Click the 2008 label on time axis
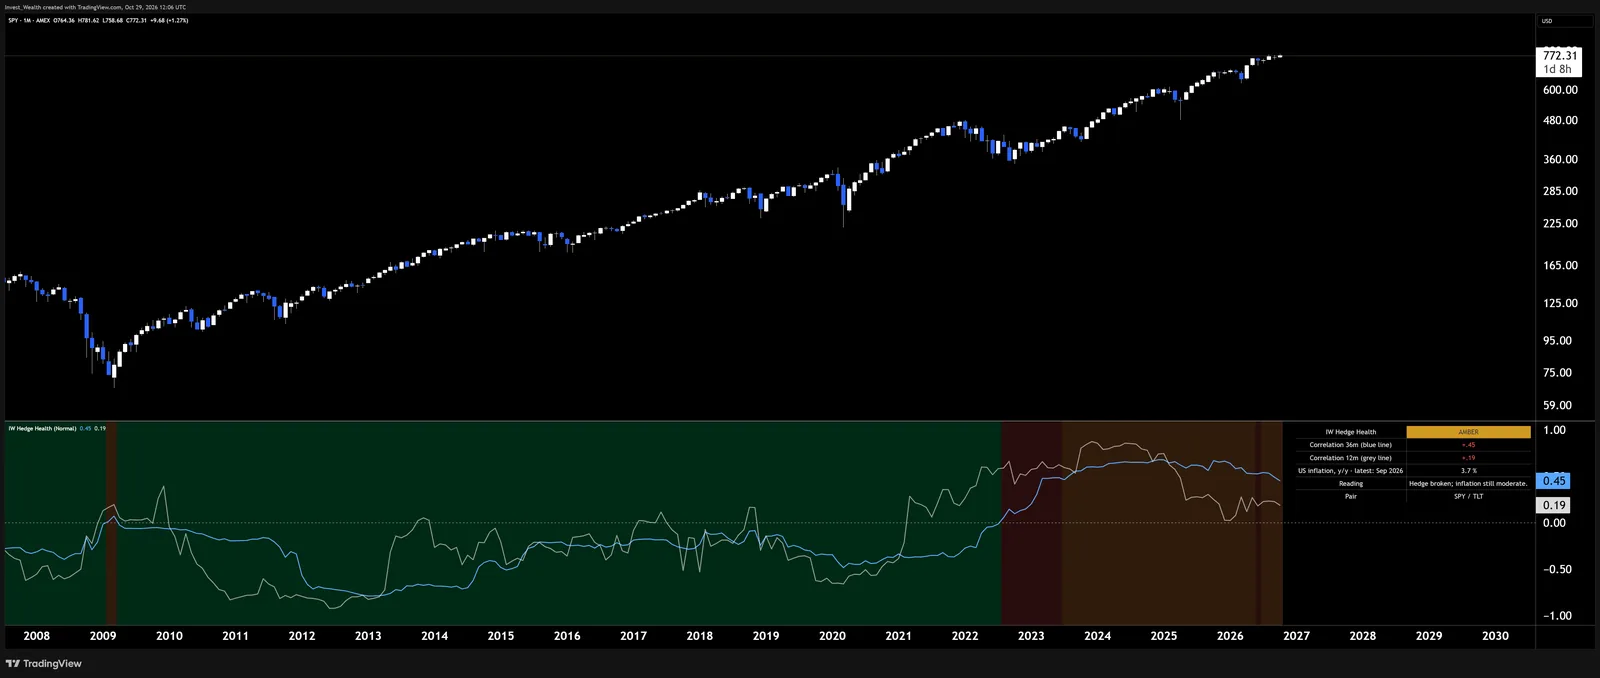Image resolution: width=1600 pixels, height=678 pixels. [36, 636]
